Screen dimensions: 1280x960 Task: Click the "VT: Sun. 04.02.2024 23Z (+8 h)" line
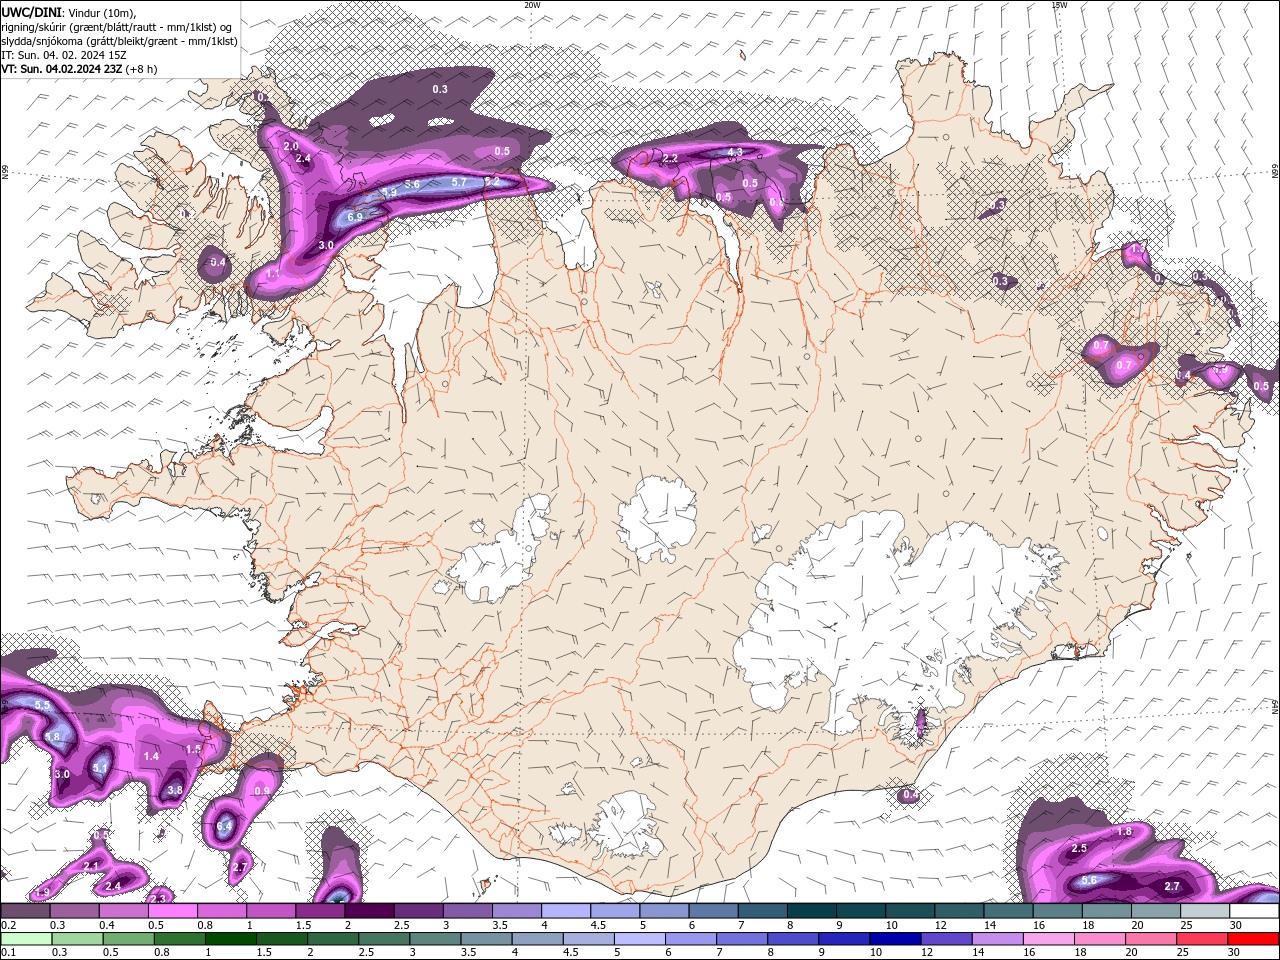click(x=79, y=69)
